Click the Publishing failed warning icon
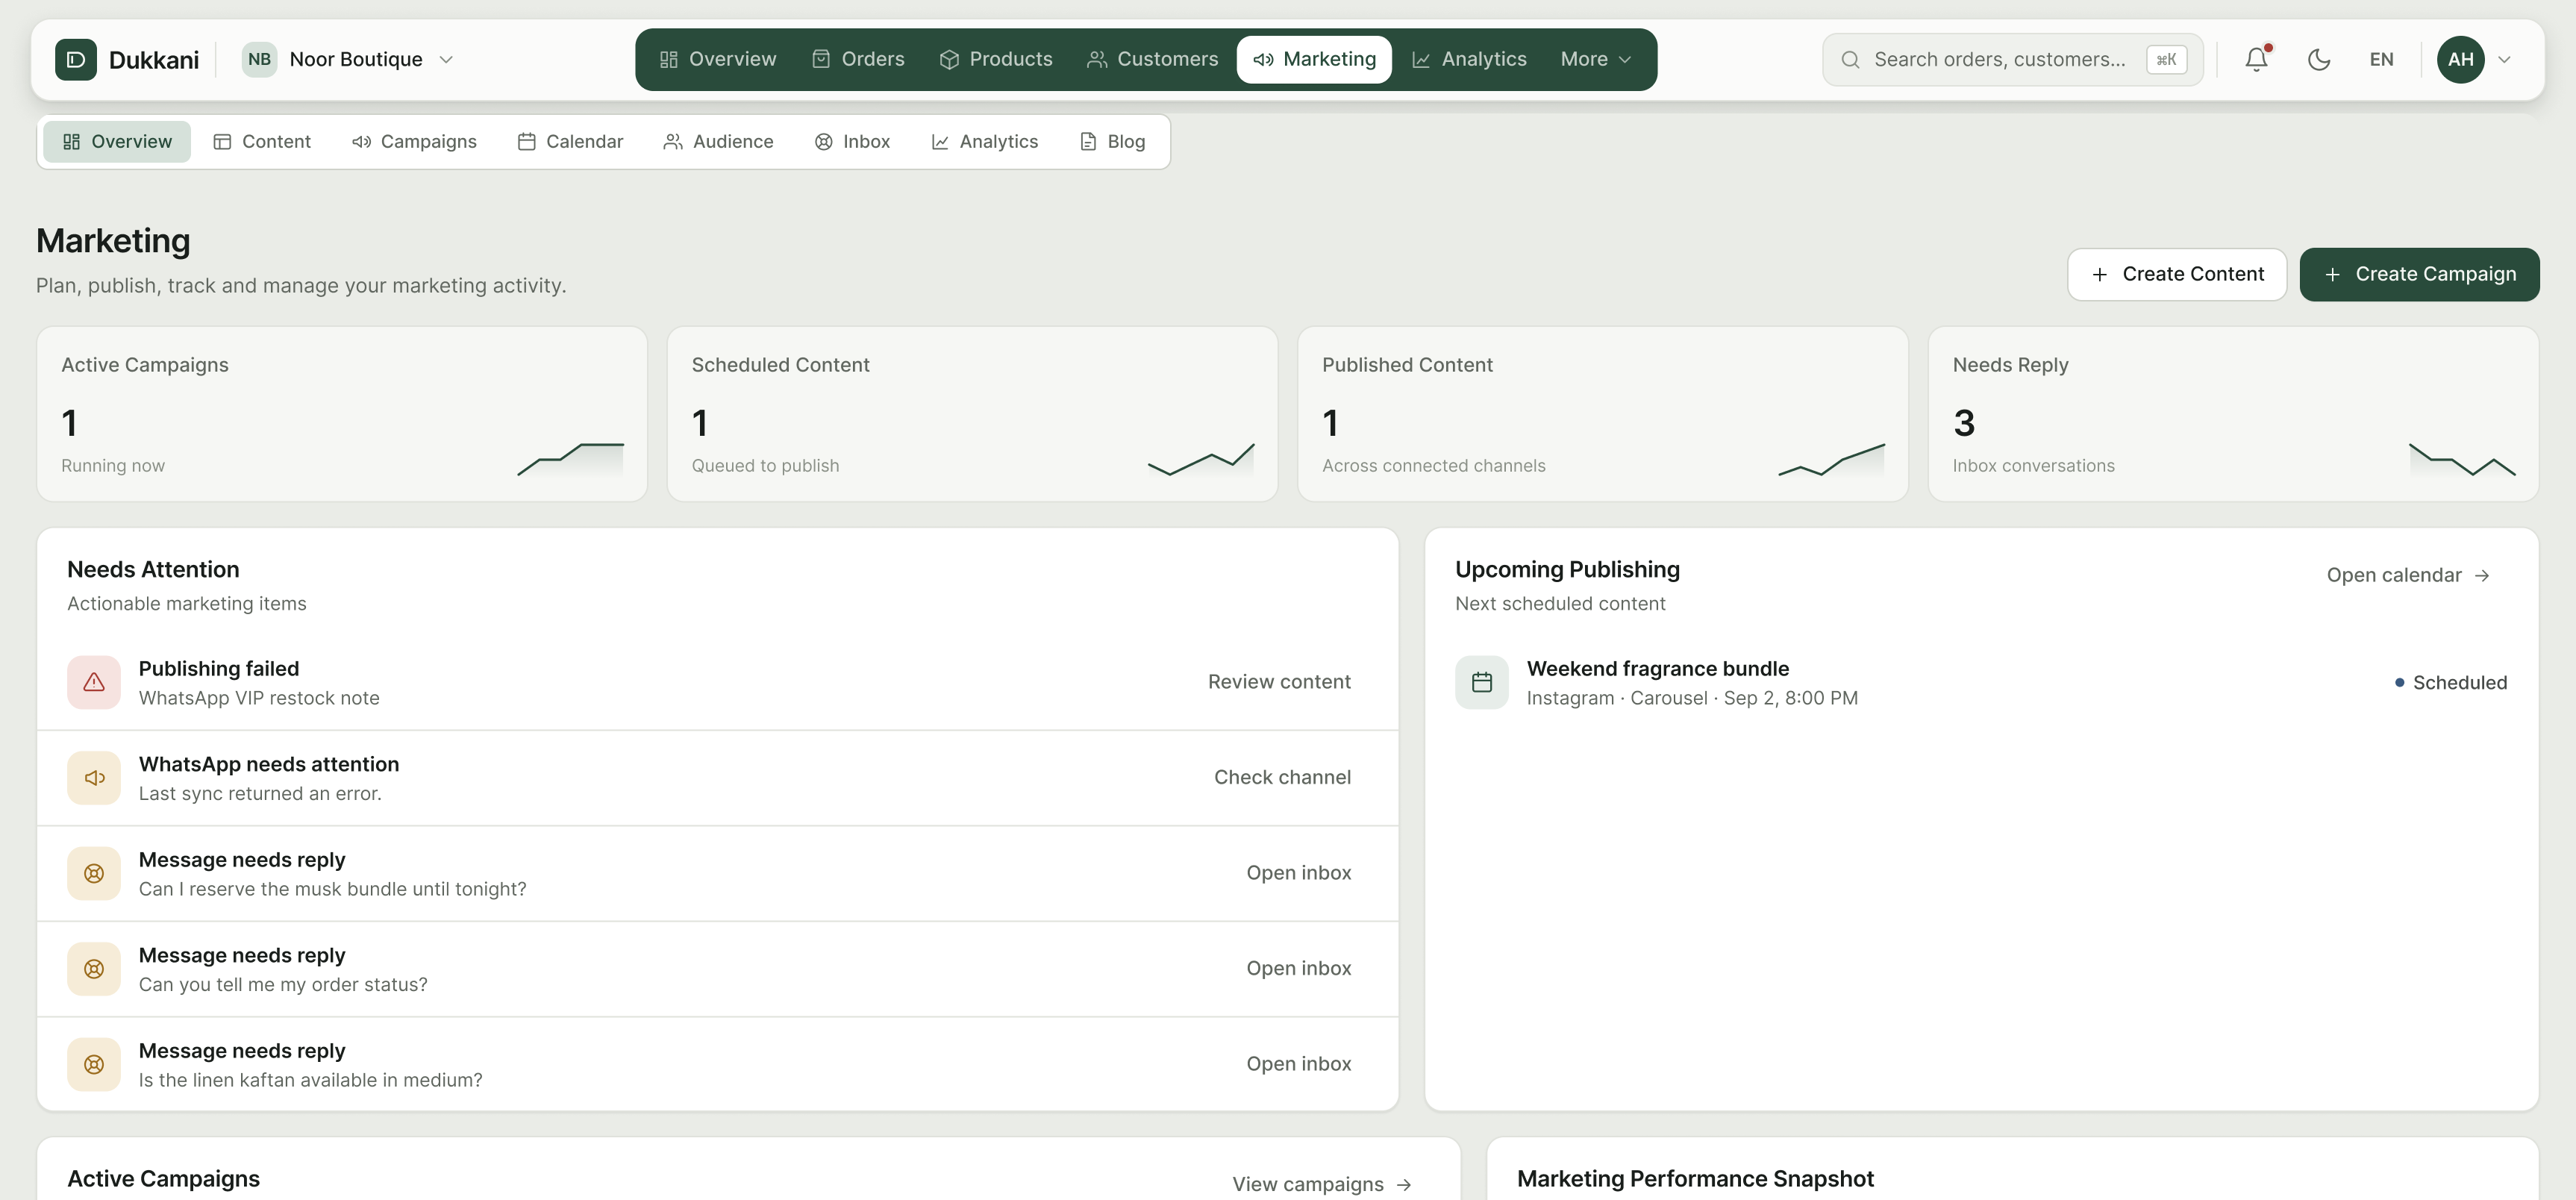The image size is (2576, 1200). [x=94, y=682]
